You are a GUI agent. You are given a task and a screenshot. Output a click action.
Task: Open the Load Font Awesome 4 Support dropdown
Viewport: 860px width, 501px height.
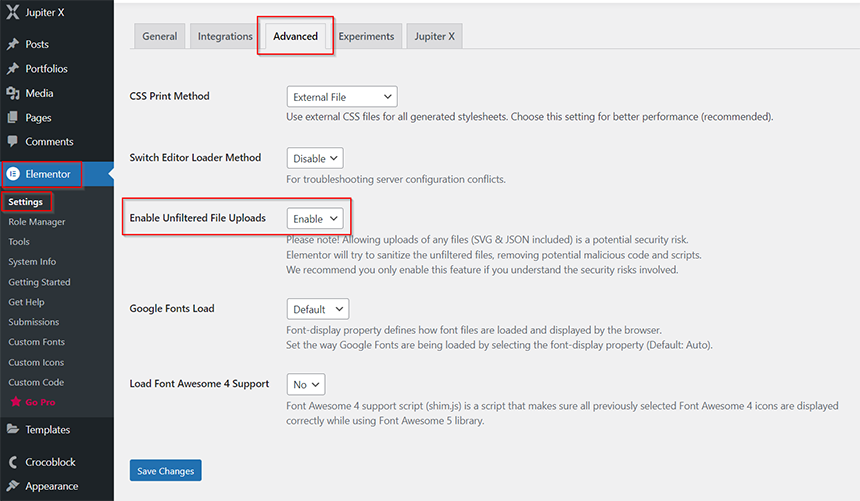pyautogui.click(x=305, y=384)
